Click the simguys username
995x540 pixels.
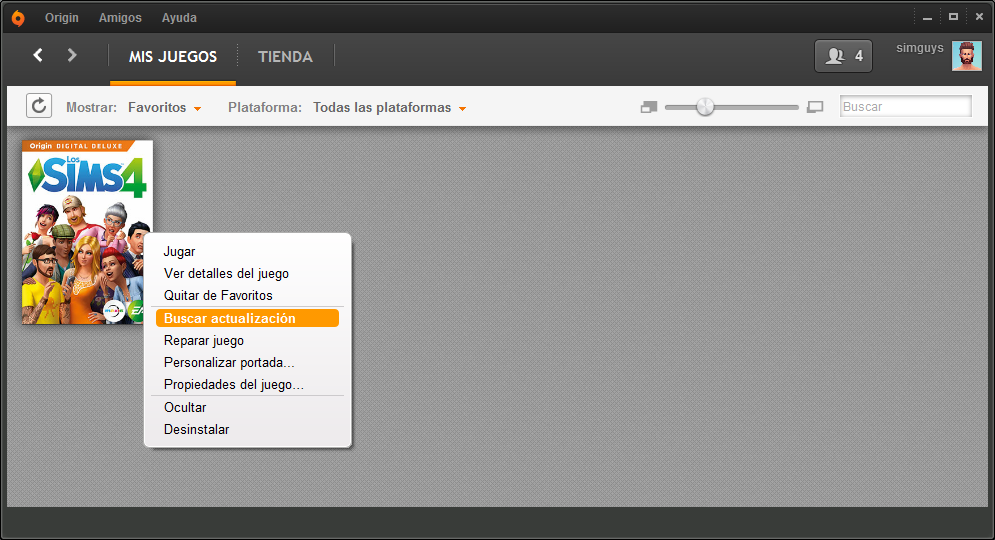[919, 48]
